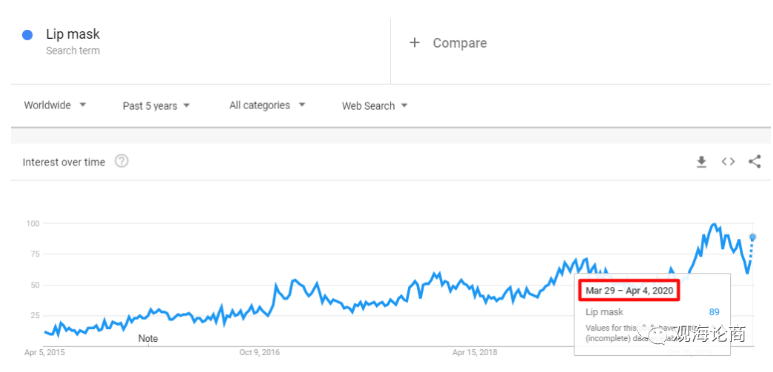Expand the Web Search type dropdown
The height and width of the screenshot is (372, 773).
coord(375,106)
